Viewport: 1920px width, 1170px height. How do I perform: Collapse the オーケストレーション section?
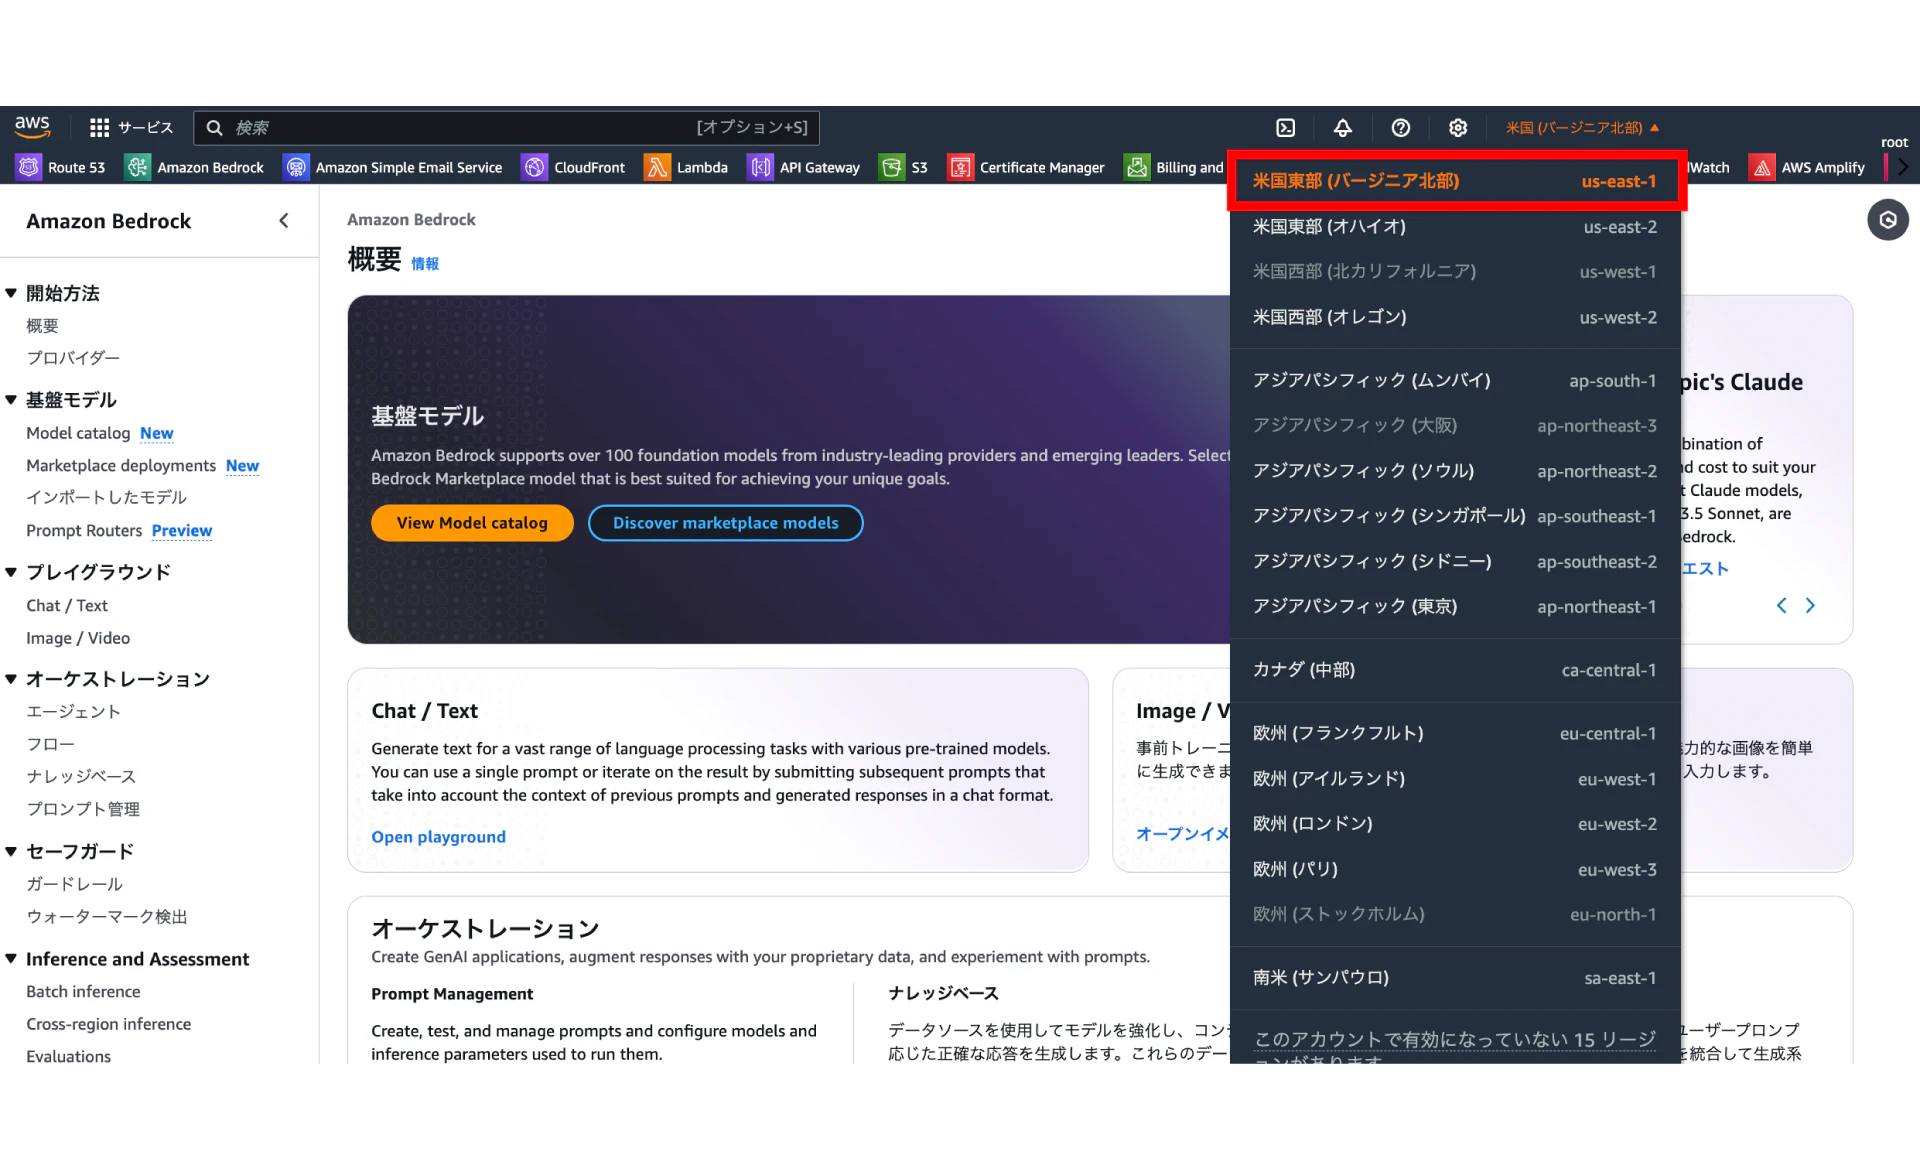coord(11,679)
